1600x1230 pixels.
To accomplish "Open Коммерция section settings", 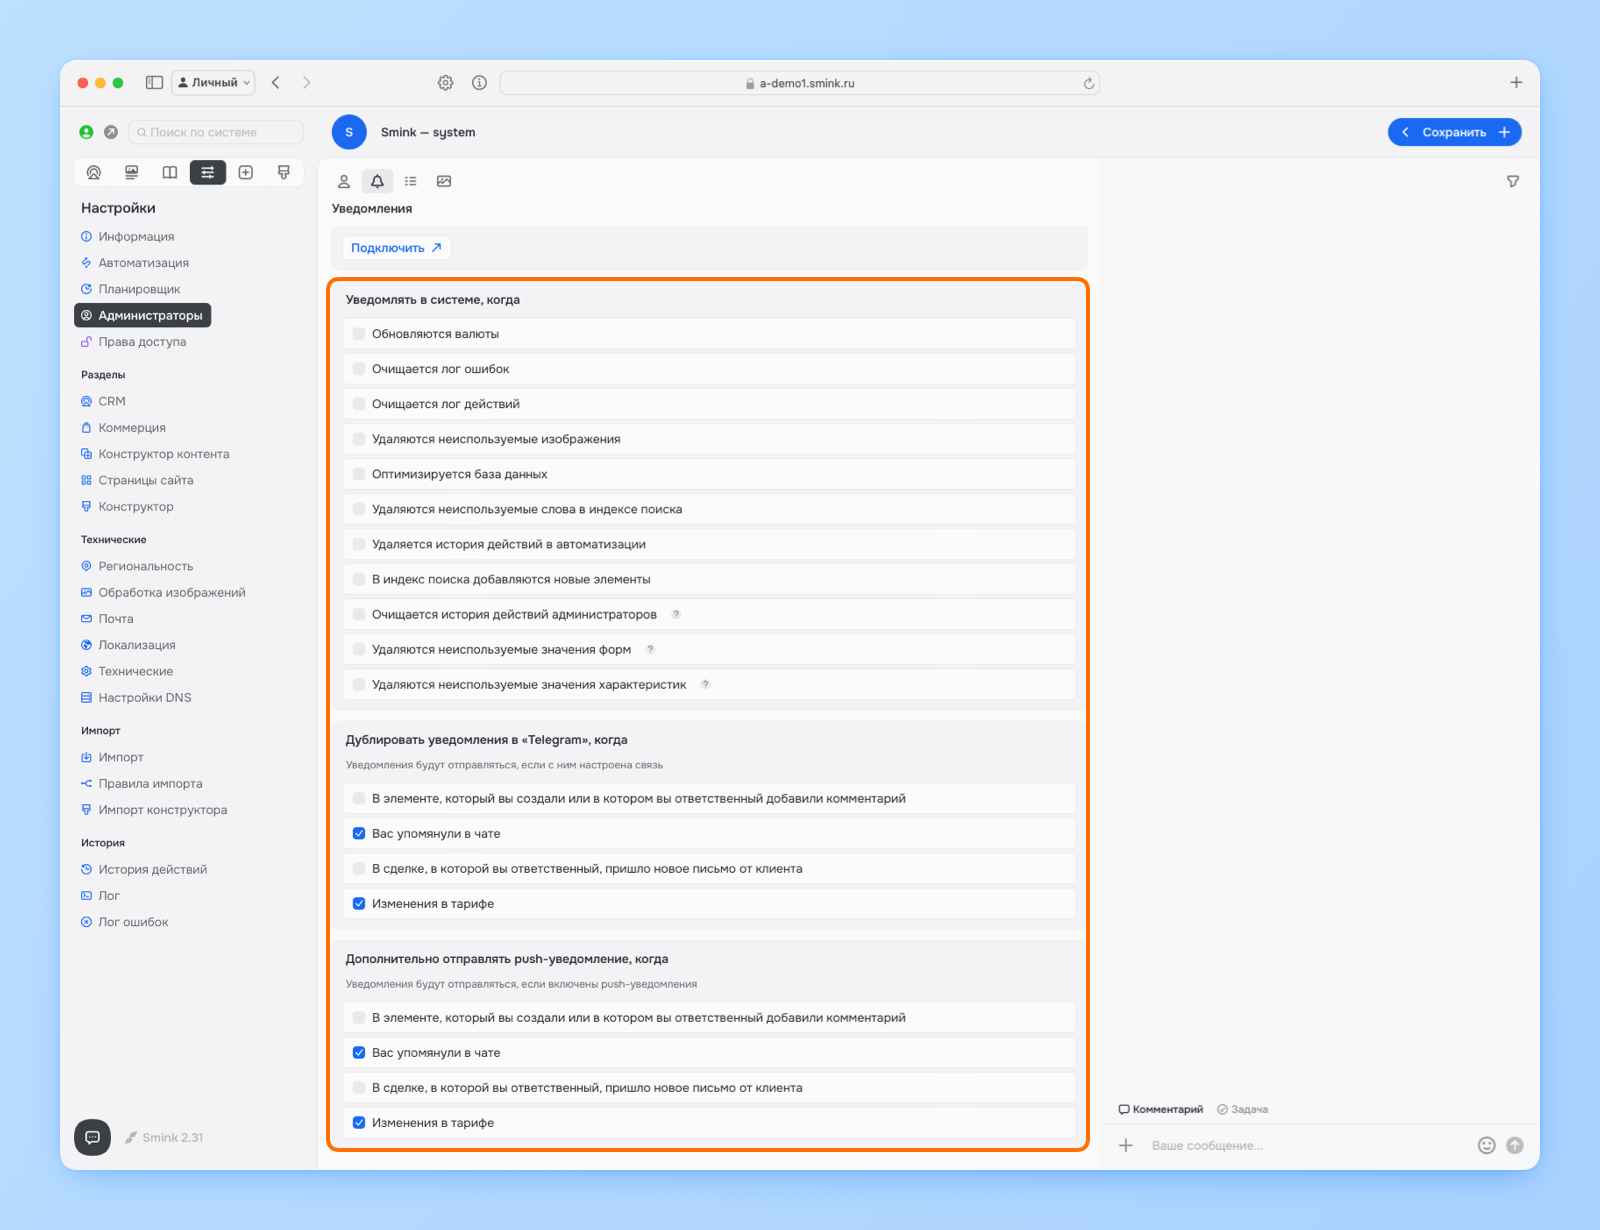I will point(132,428).
